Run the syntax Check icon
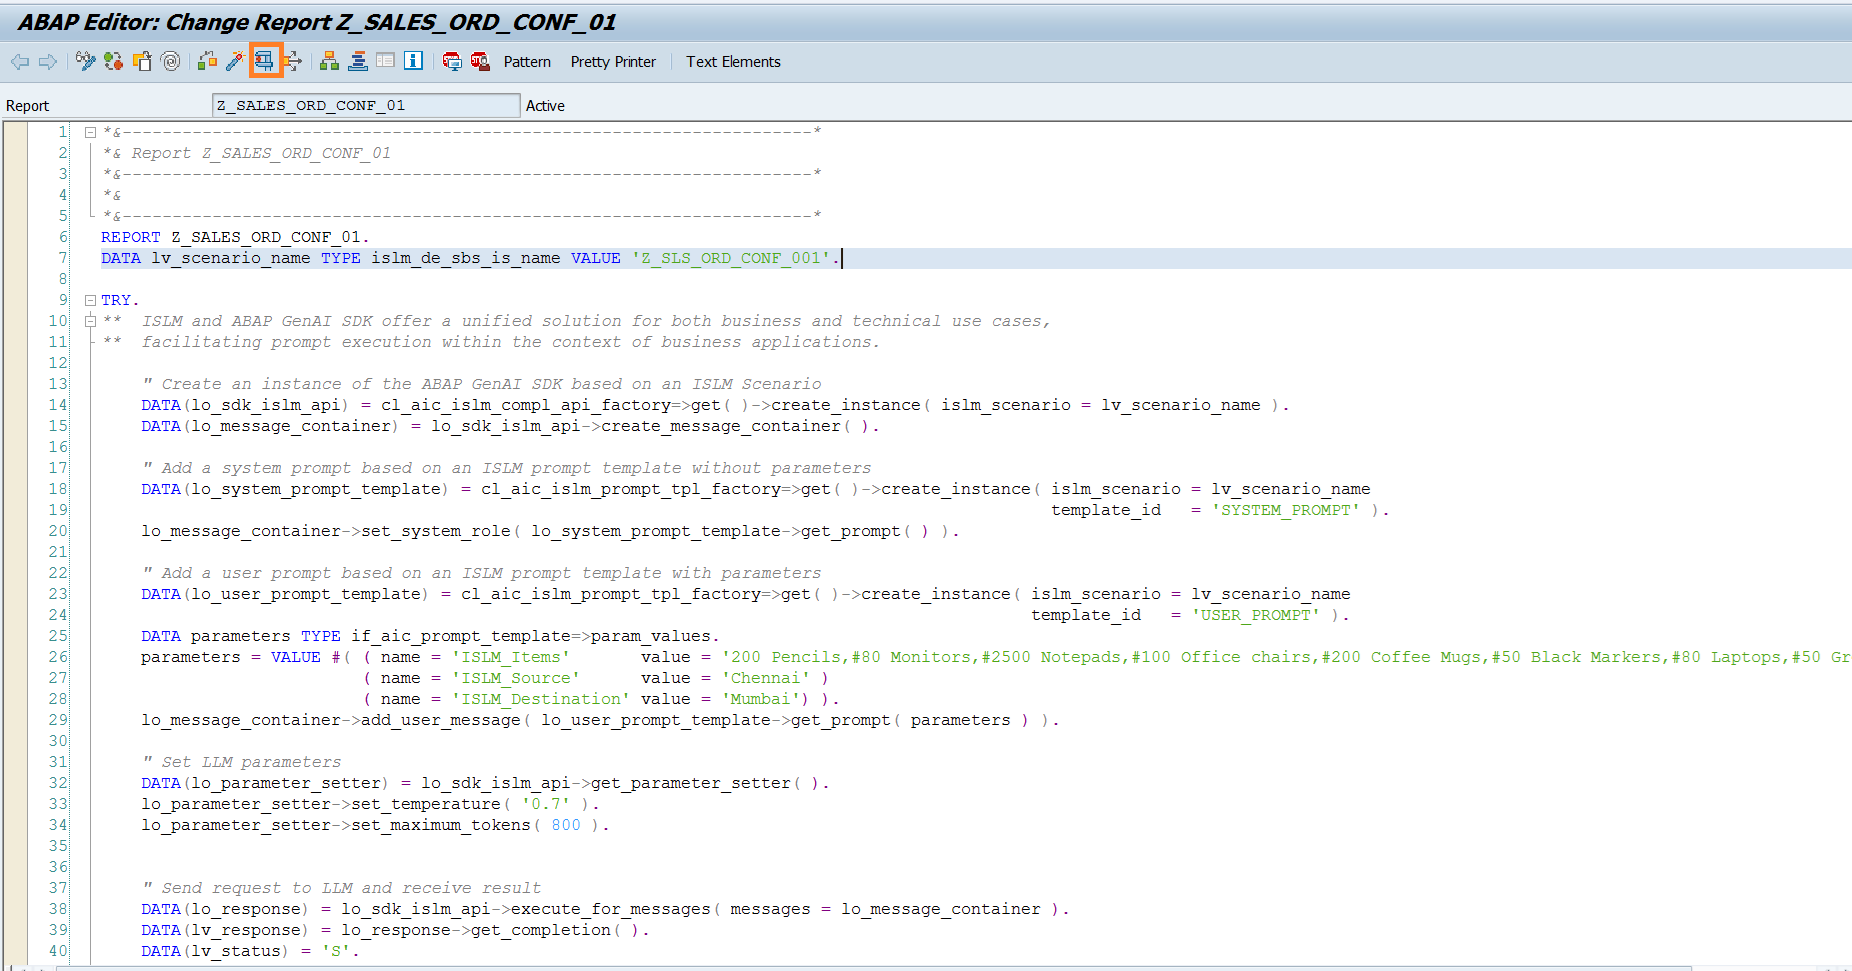This screenshot has width=1852, height=971. pos(207,62)
